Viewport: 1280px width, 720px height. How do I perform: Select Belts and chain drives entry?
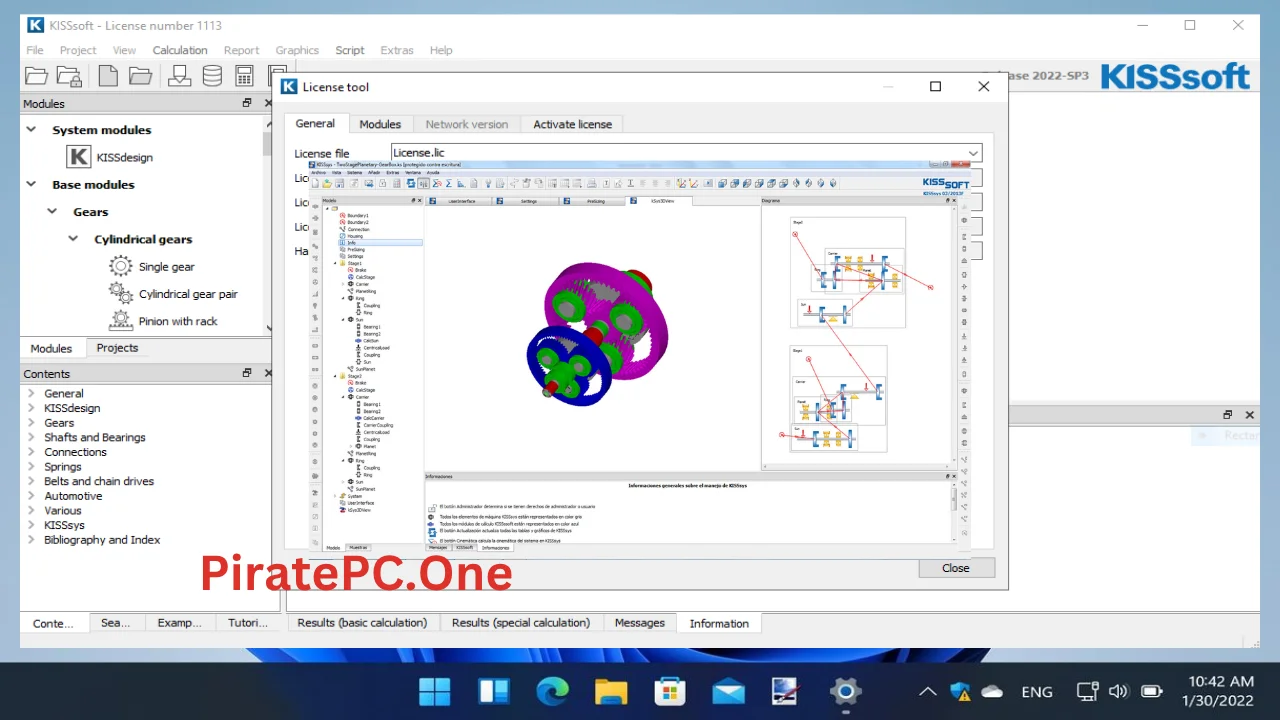coord(99,481)
